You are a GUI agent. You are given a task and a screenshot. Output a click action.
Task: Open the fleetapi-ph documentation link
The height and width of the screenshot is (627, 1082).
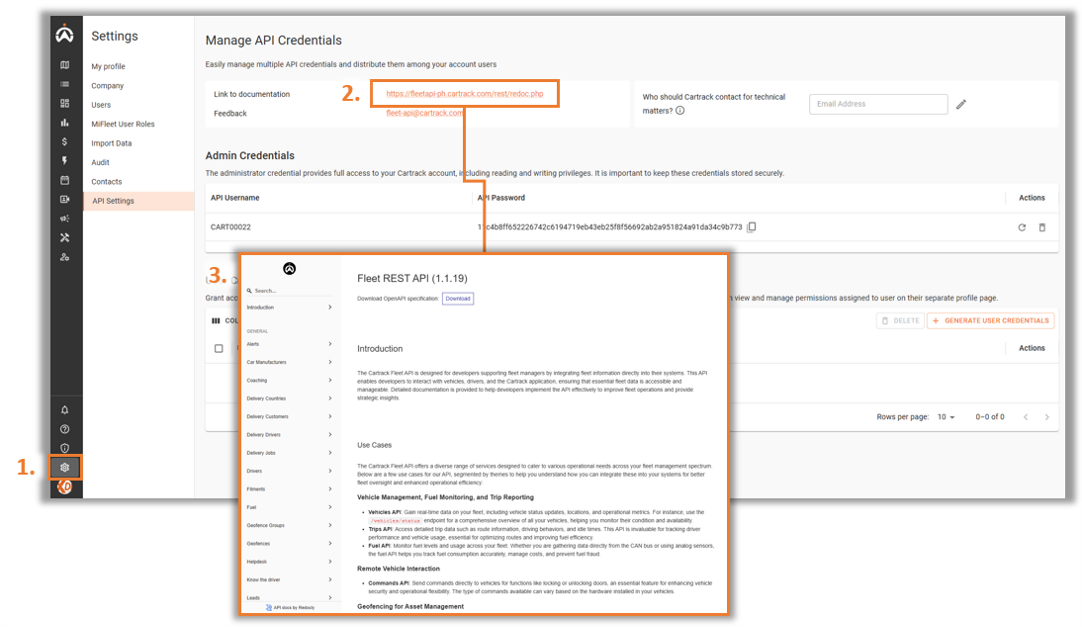tap(464, 94)
